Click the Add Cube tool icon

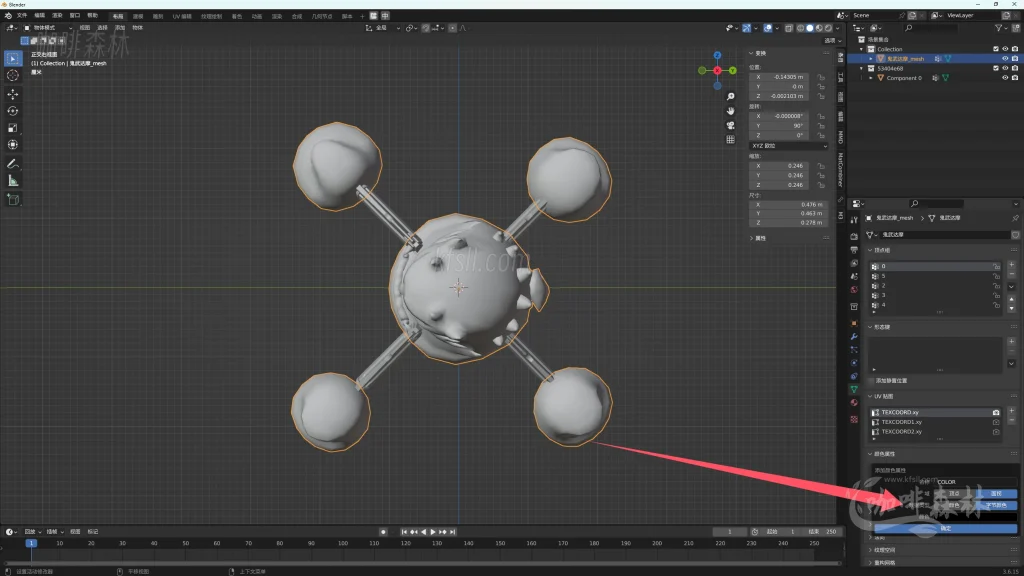[13, 199]
